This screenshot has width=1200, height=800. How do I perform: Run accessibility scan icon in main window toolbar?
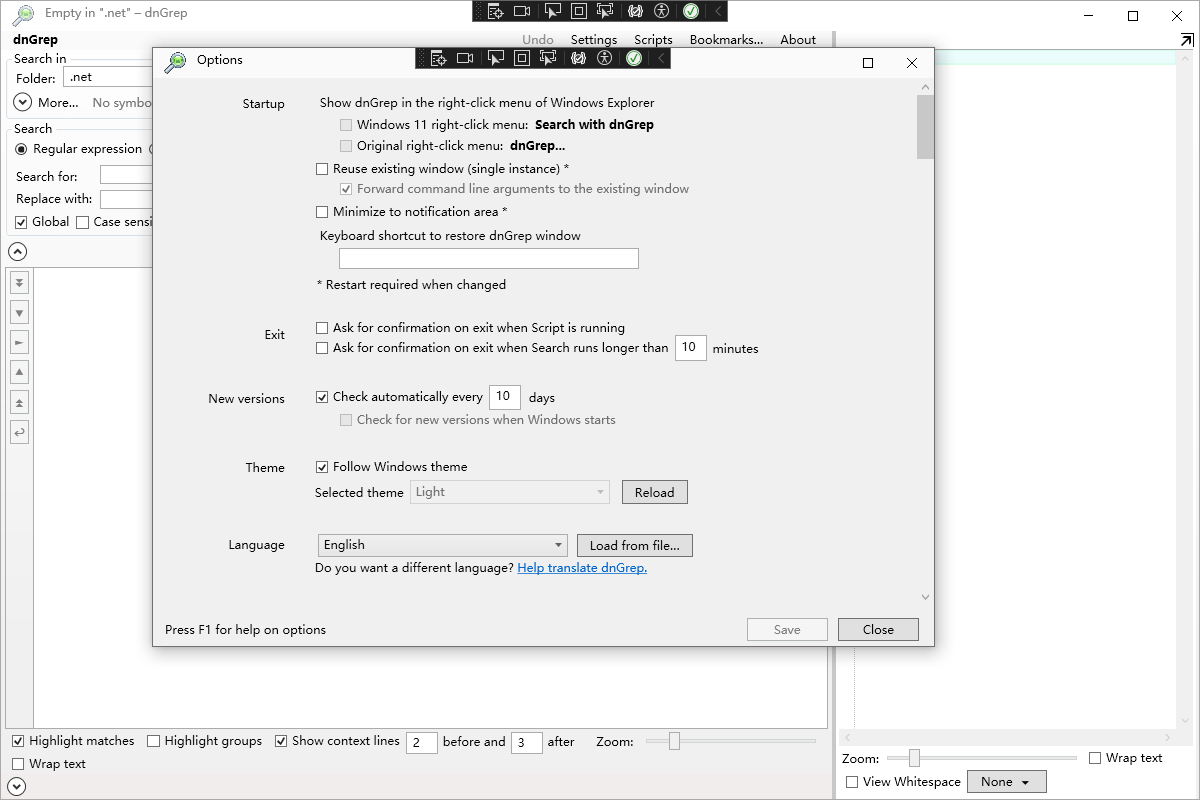coord(661,11)
